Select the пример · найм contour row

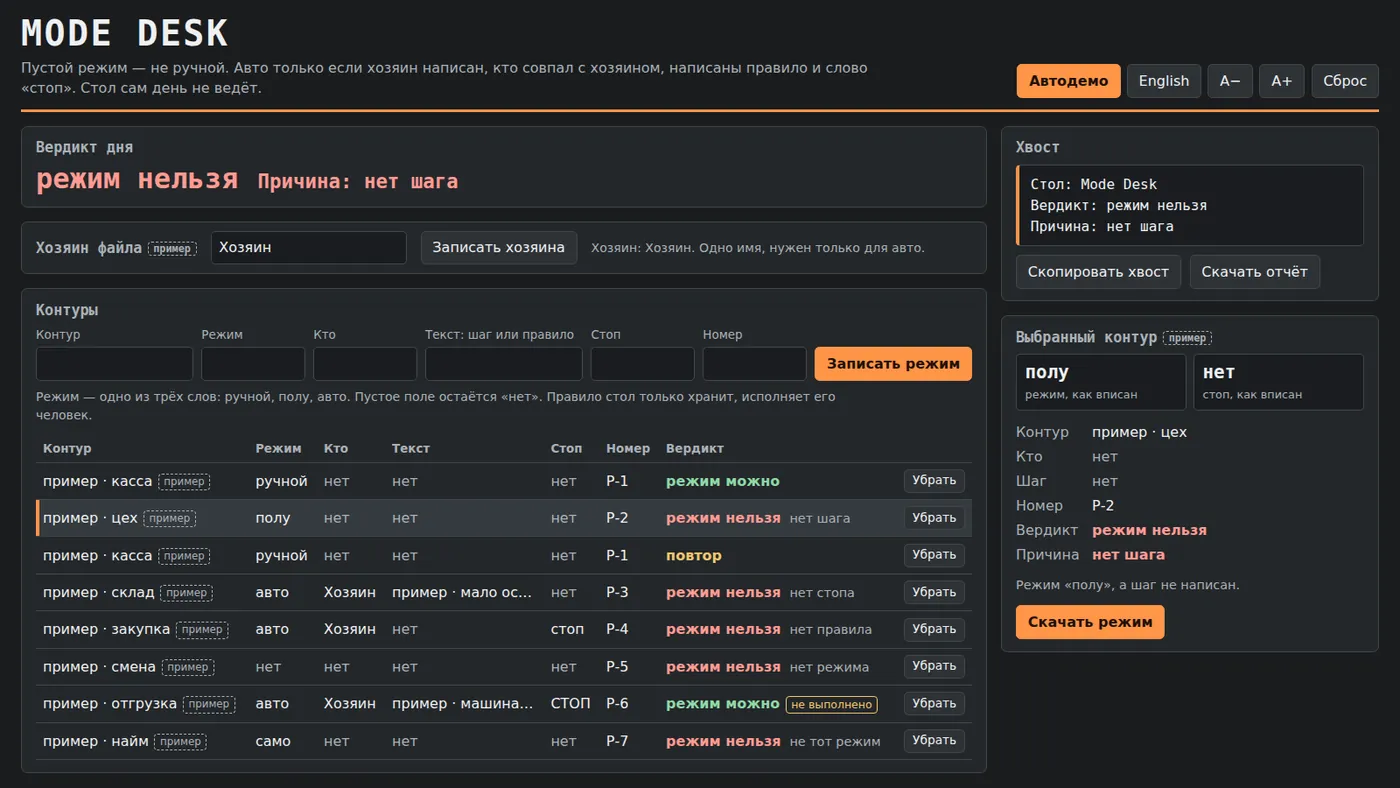[504, 741]
